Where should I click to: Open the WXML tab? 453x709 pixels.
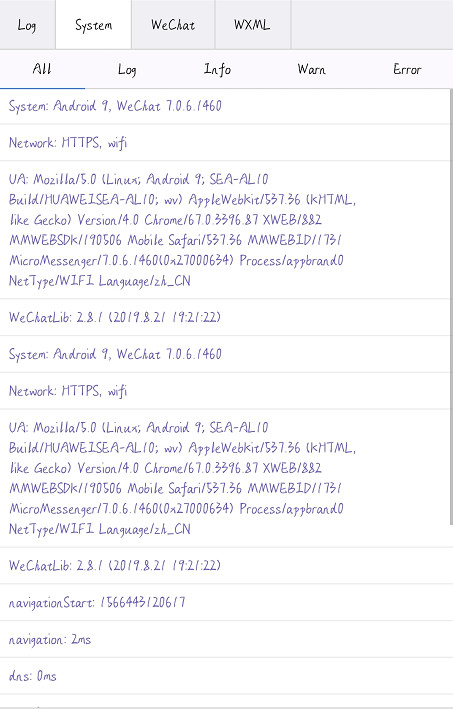pyautogui.click(x=253, y=24)
